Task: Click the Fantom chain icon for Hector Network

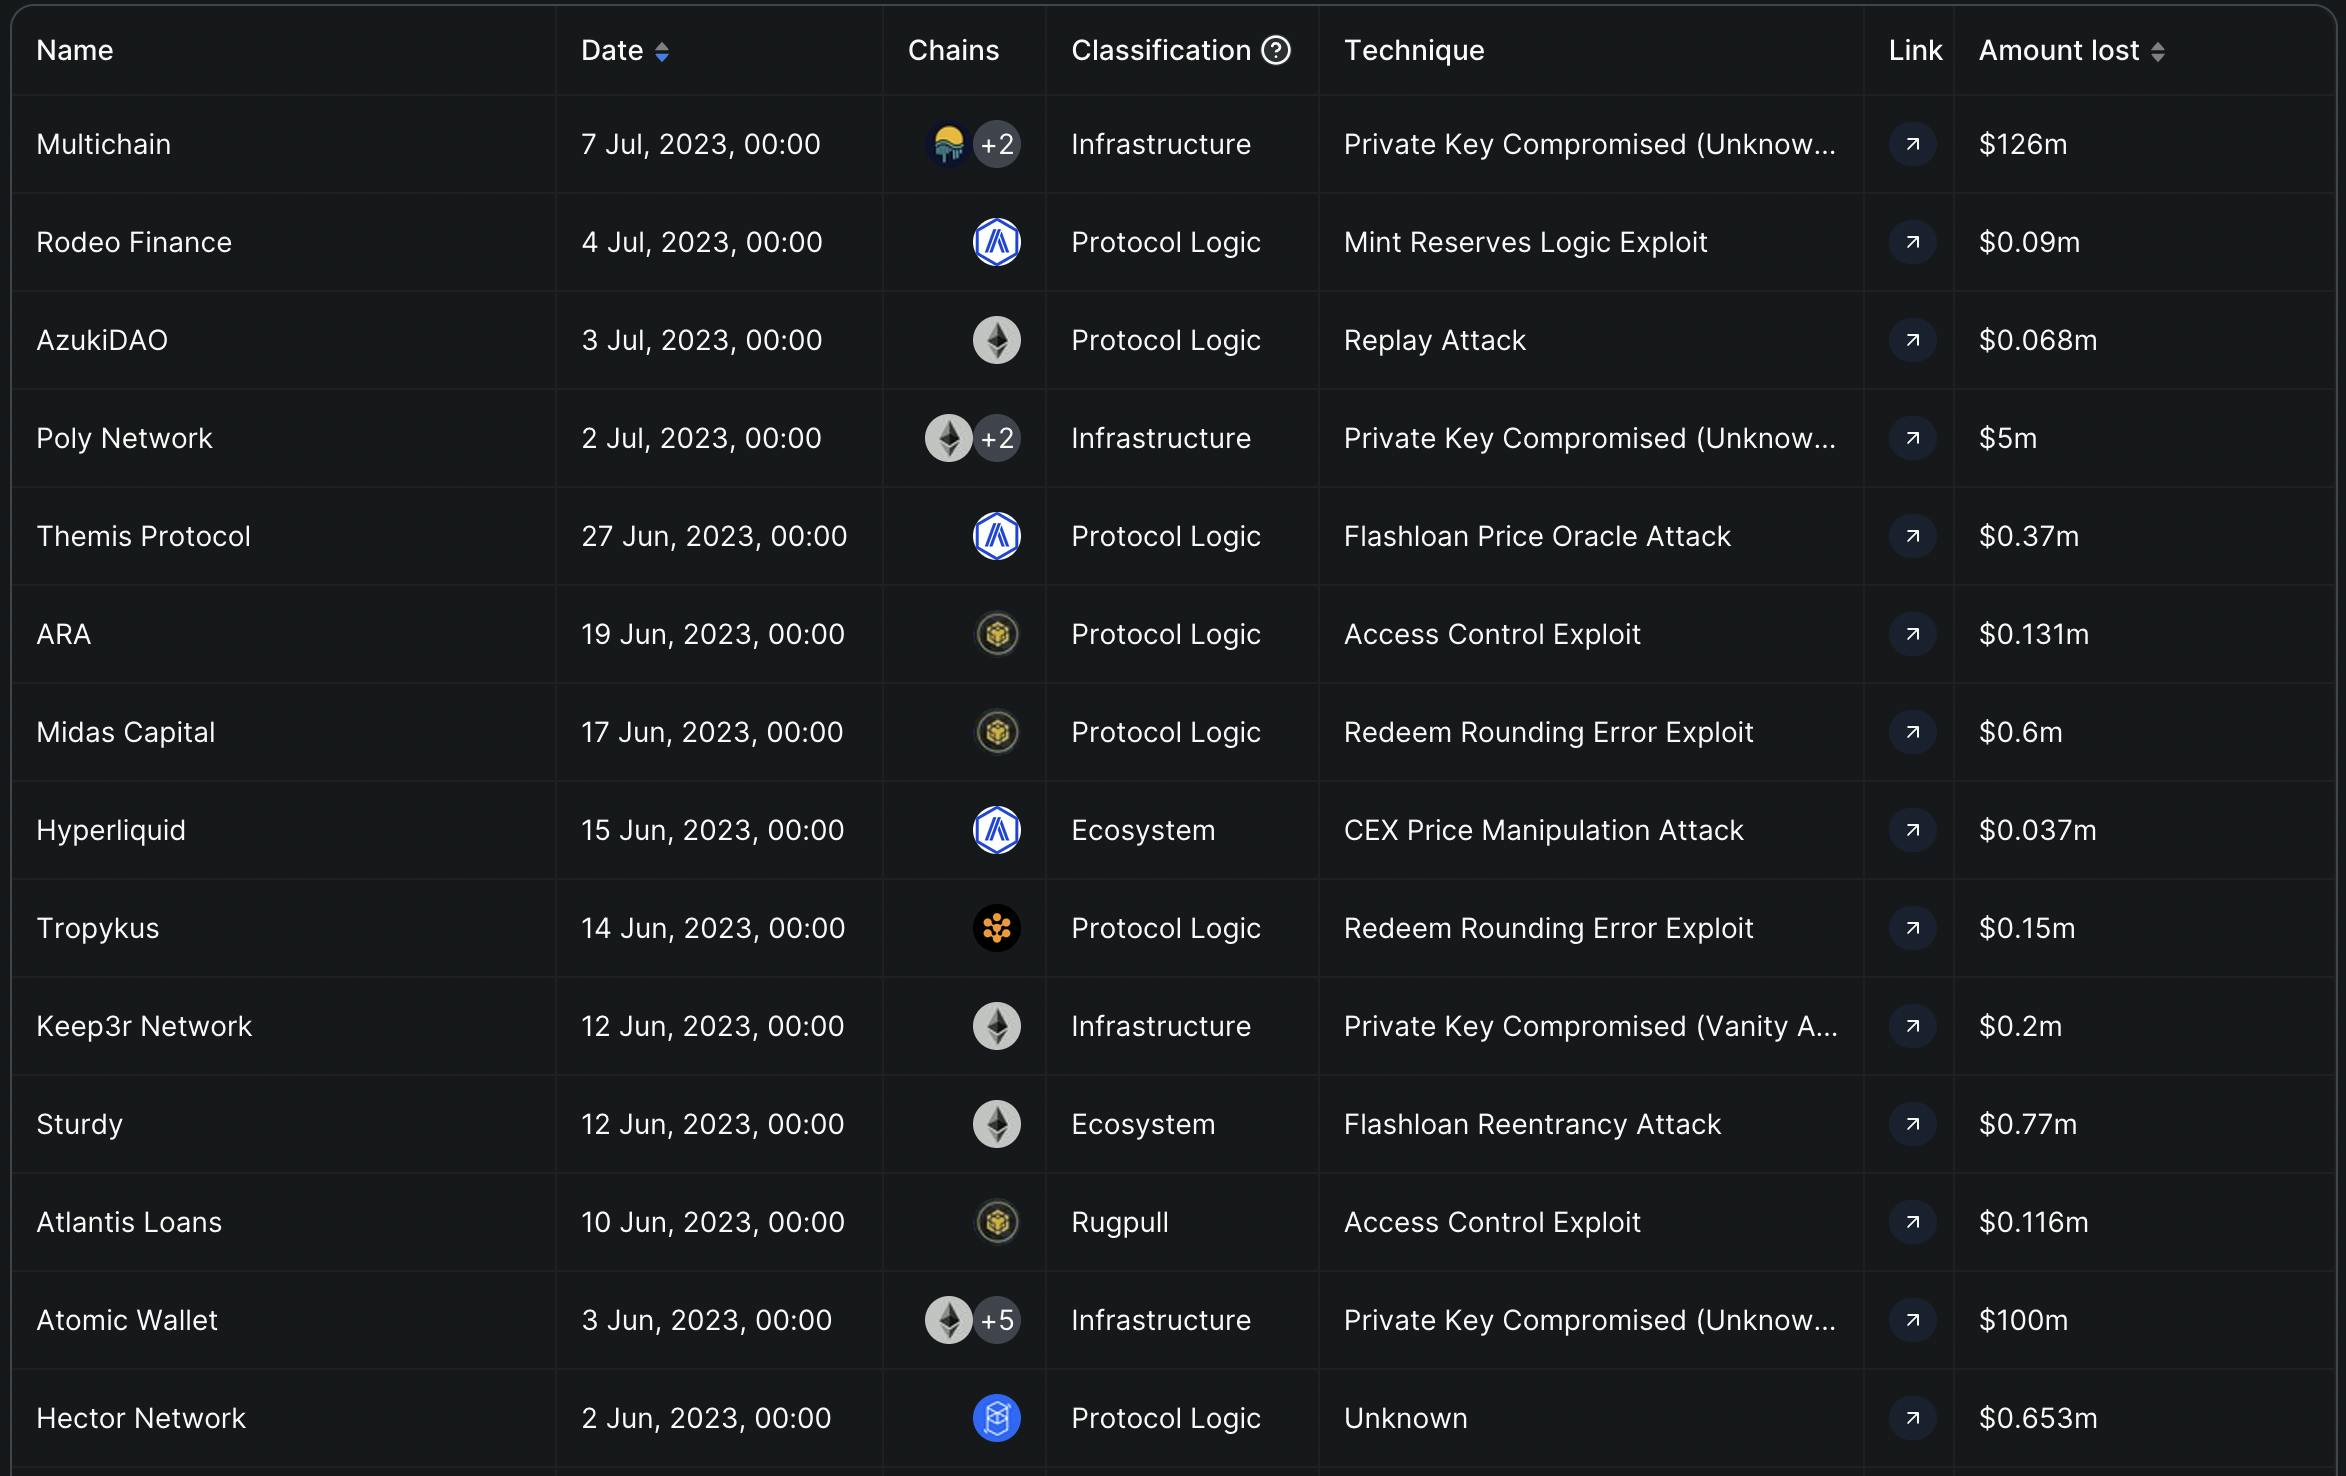Action: point(996,1418)
